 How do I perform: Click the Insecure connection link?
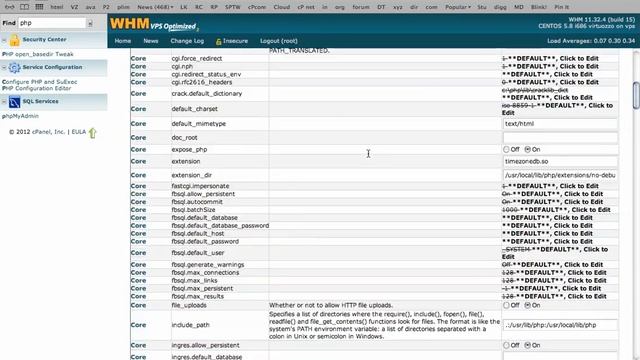point(232,41)
